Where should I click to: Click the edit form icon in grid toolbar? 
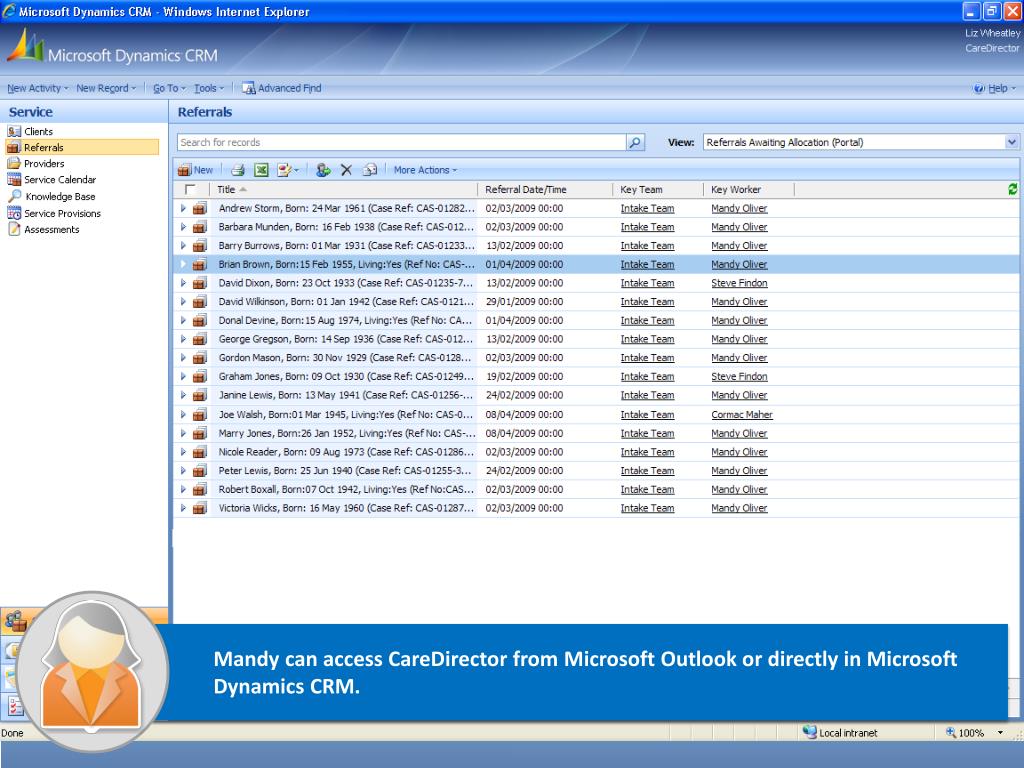(x=284, y=170)
